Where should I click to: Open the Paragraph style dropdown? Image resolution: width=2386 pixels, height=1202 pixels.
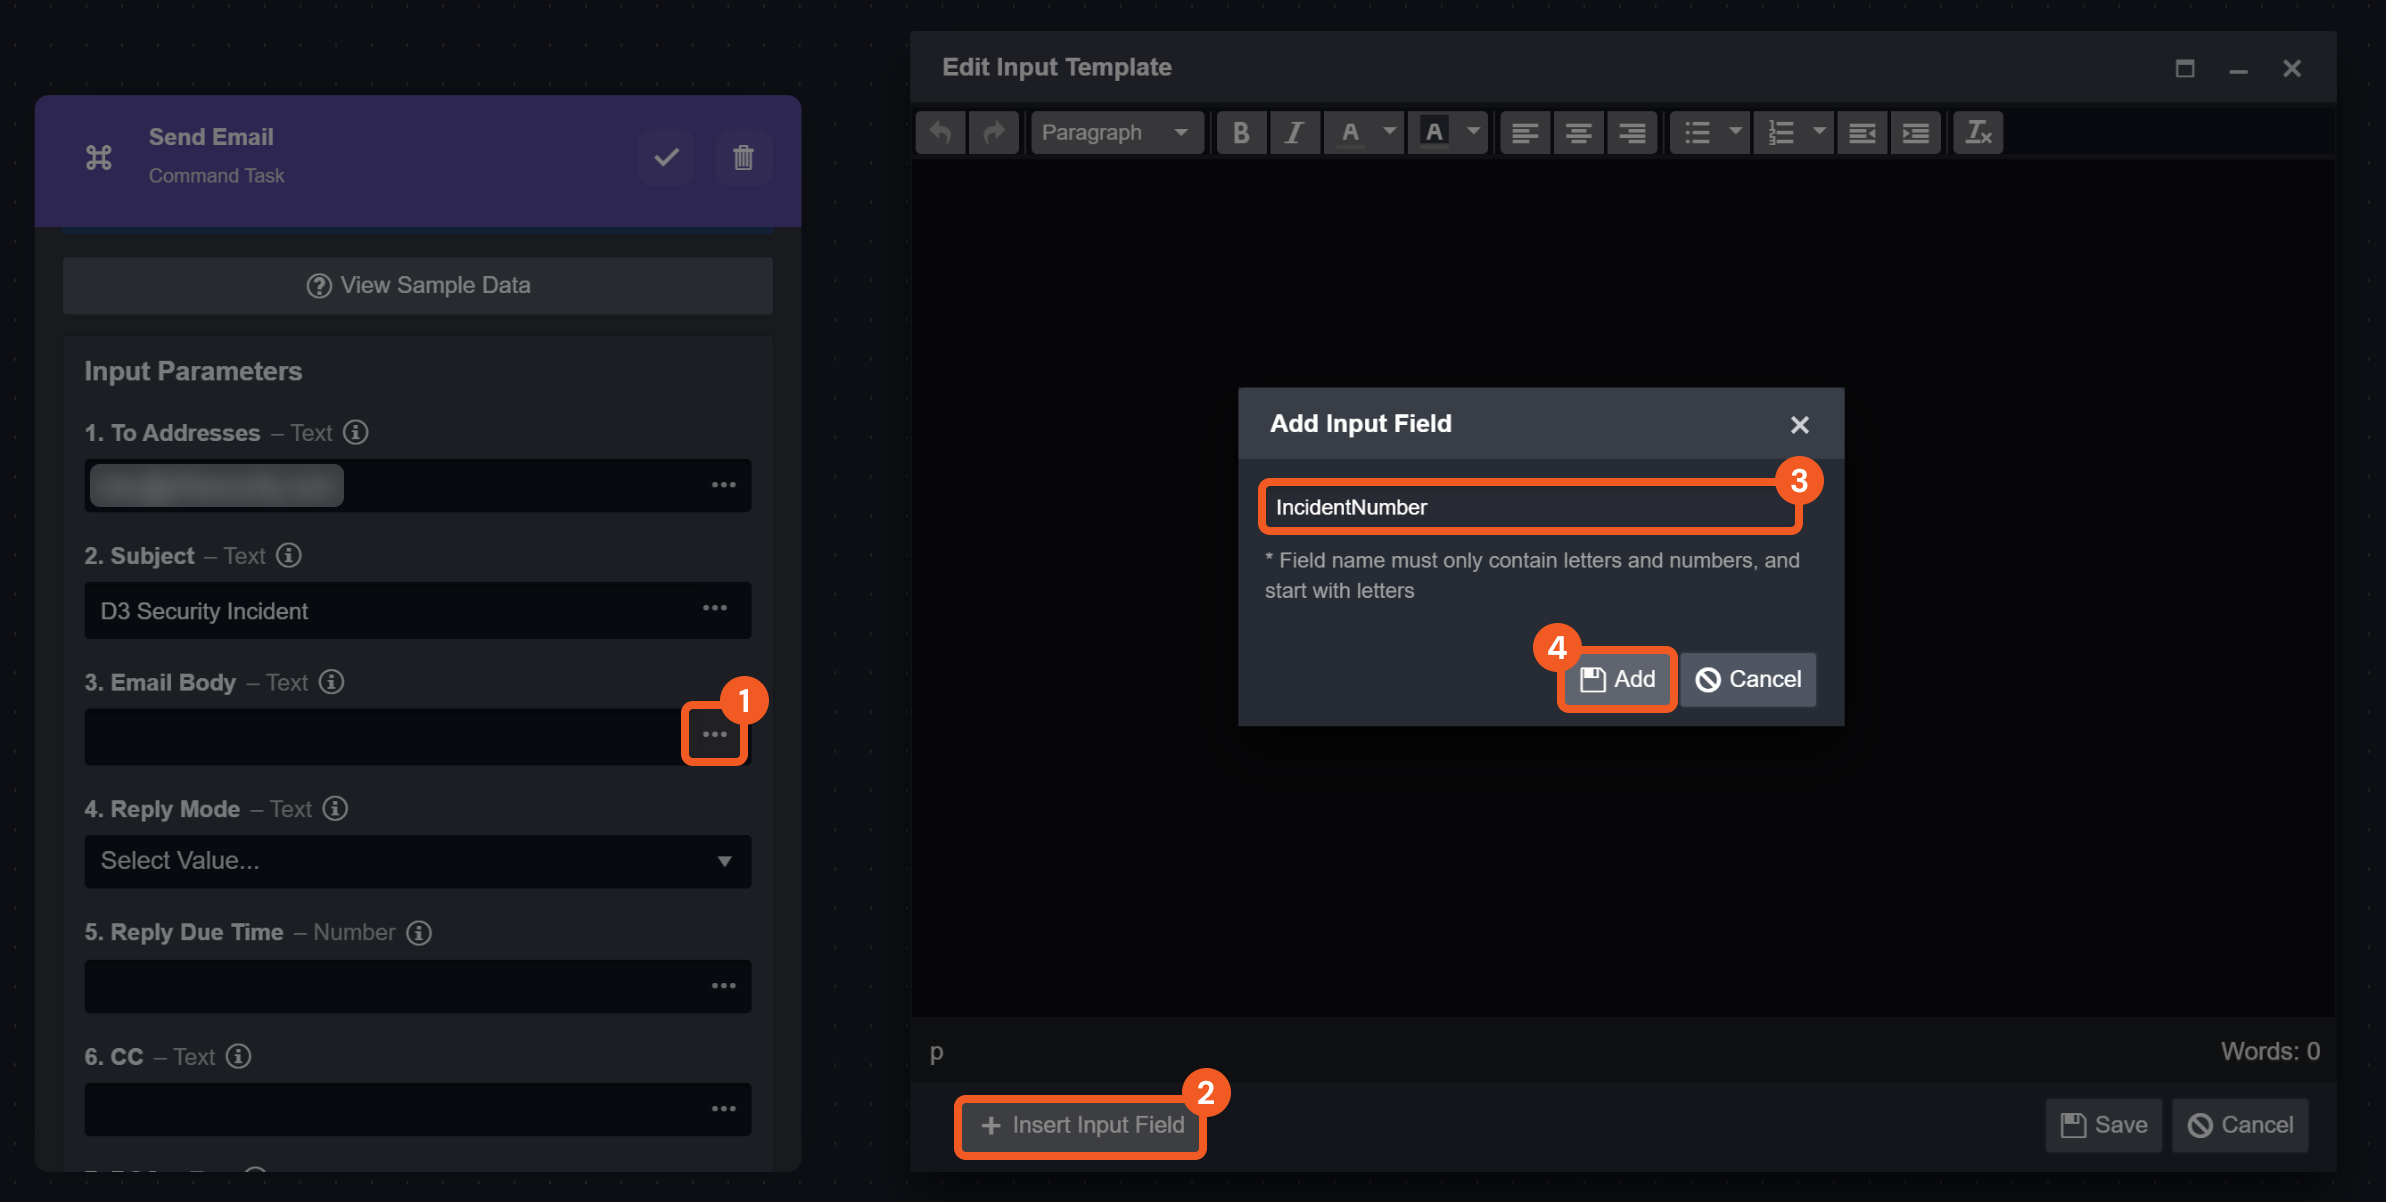(x=1115, y=132)
